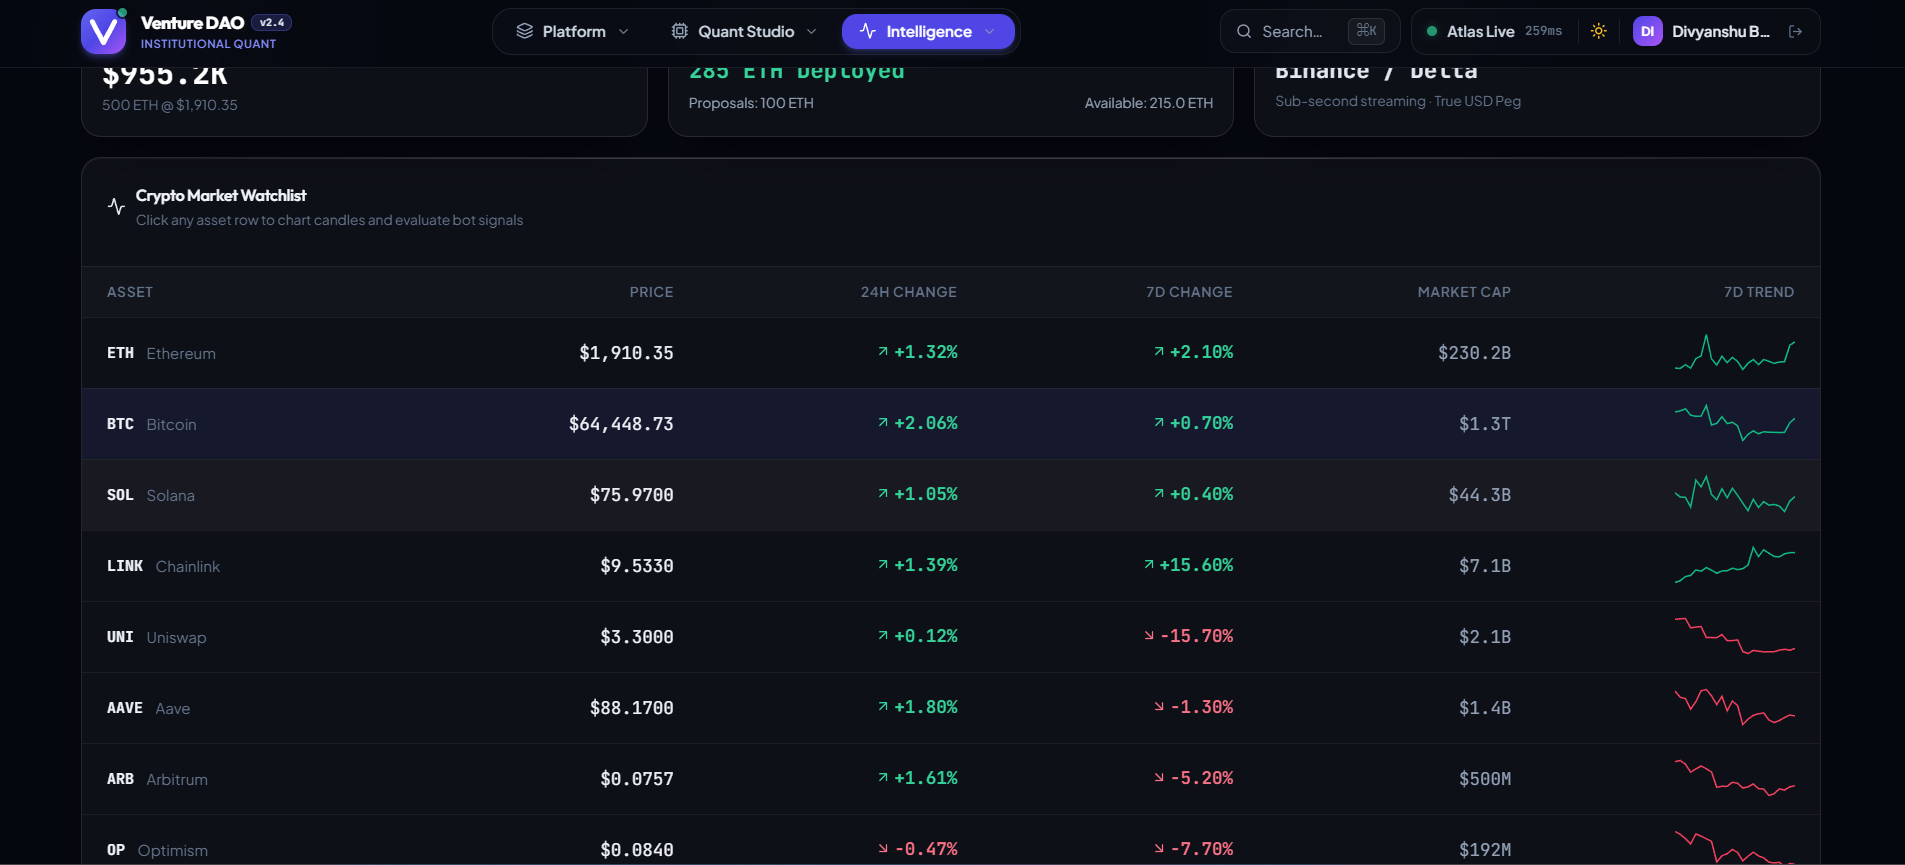The image size is (1905, 865).
Task: Open the Intelligence dropdown menu
Action: click(928, 32)
